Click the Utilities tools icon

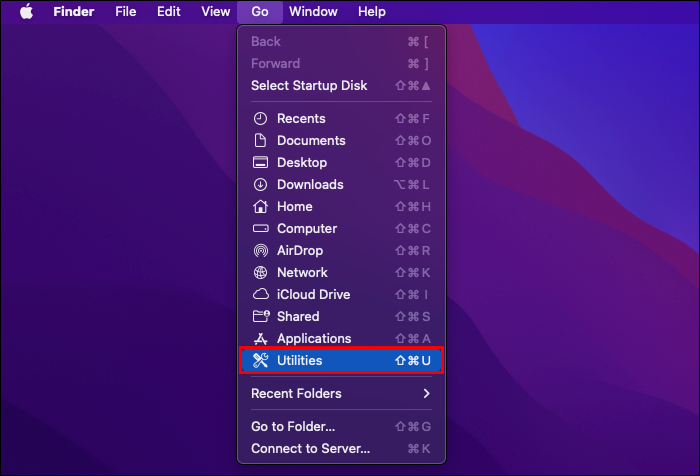pos(260,360)
